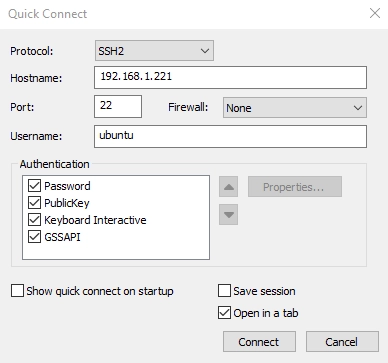388x363 pixels.
Task: Disable GSSAPI authentication
Action: (x=34, y=237)
